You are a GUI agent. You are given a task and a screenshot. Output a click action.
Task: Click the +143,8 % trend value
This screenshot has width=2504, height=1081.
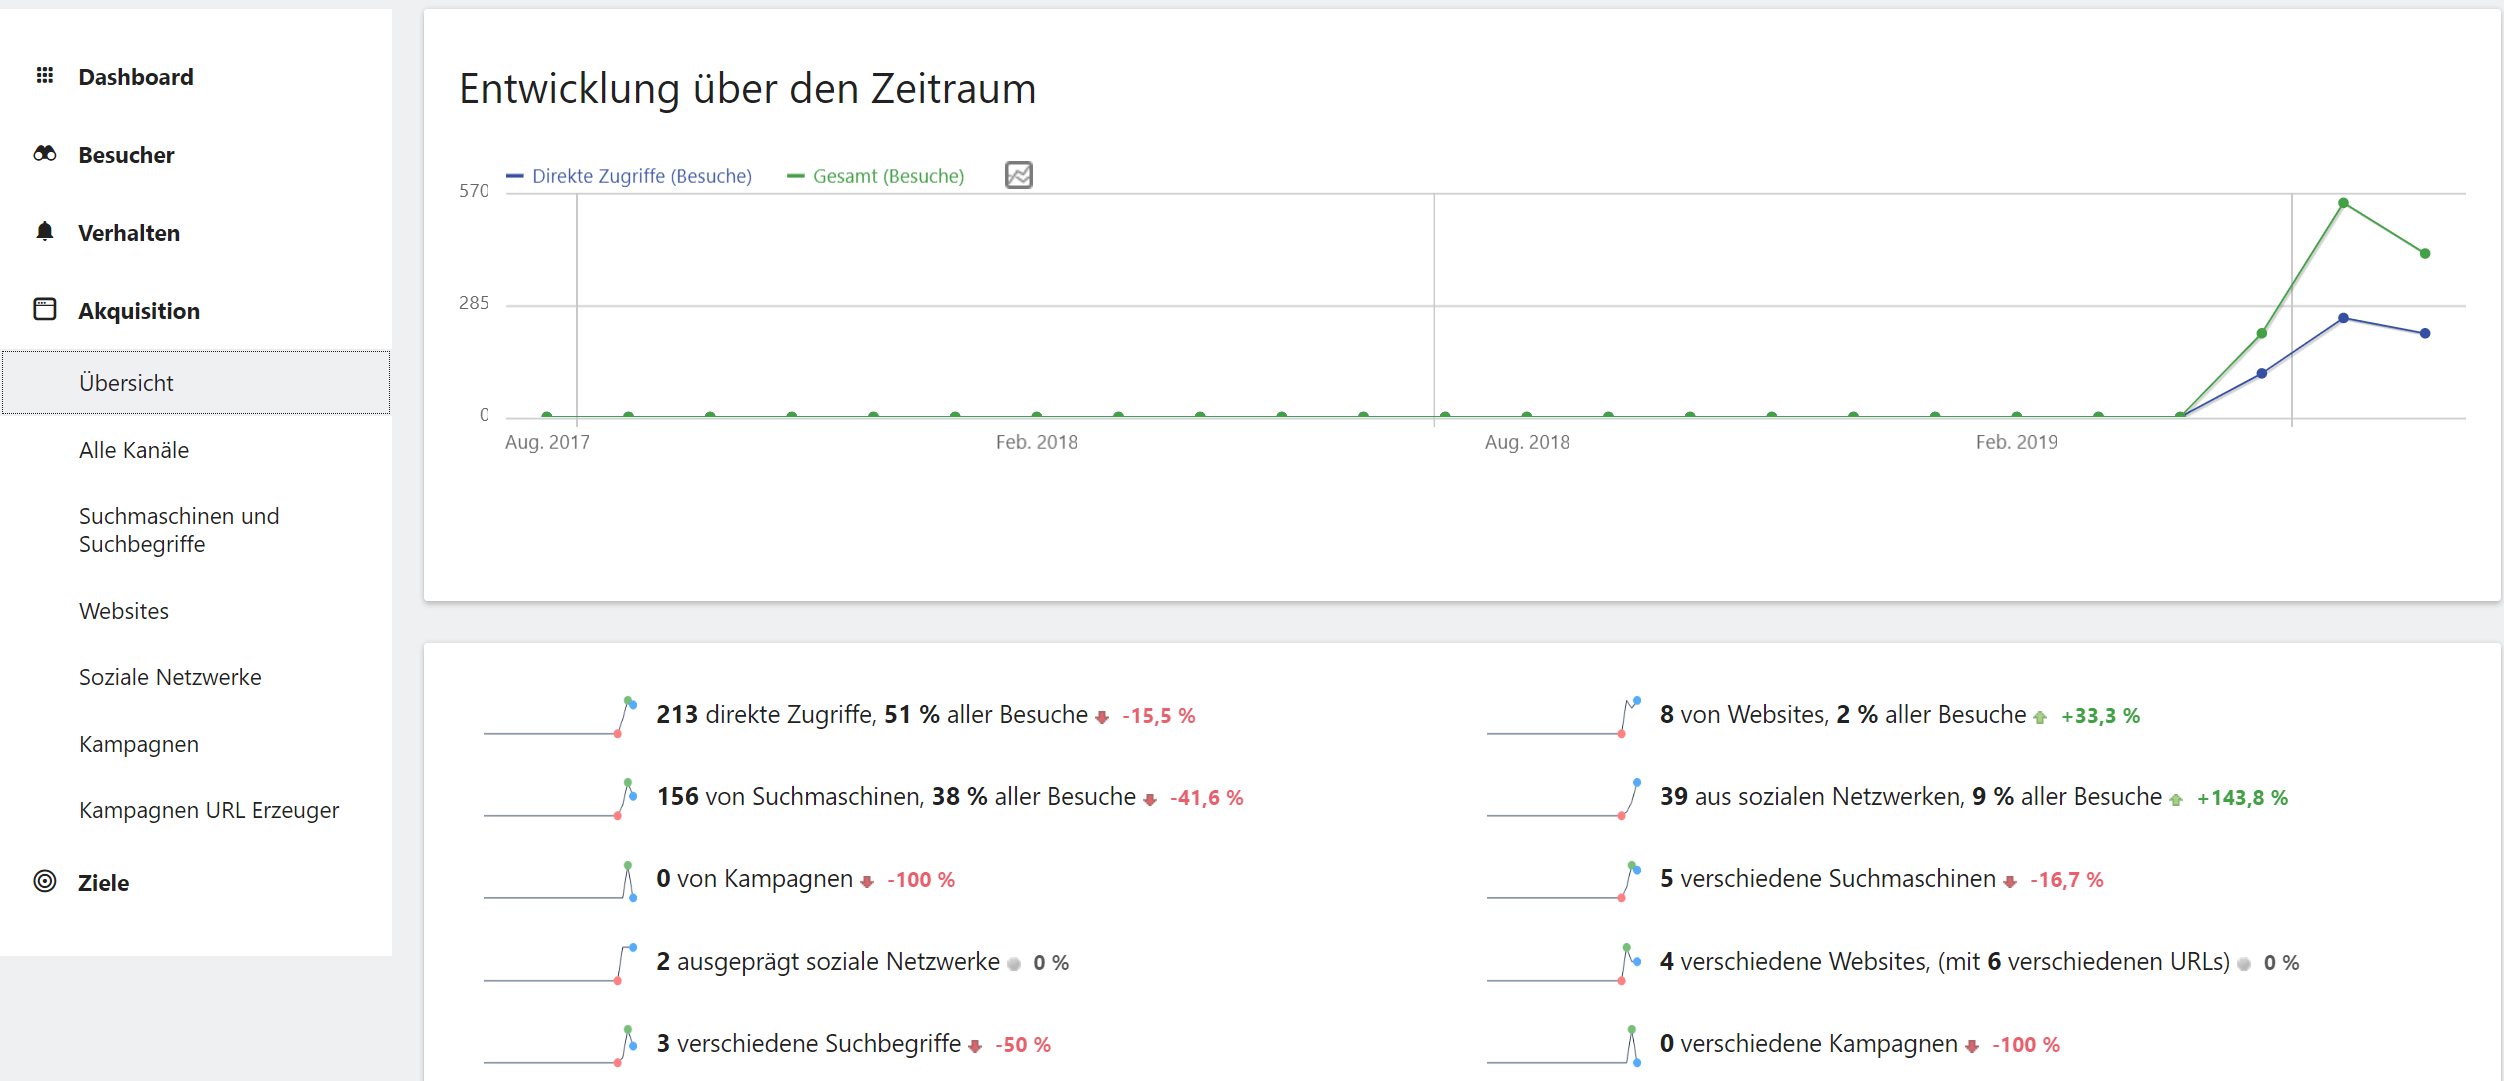pyautogui.click(x=2242, y=798)
